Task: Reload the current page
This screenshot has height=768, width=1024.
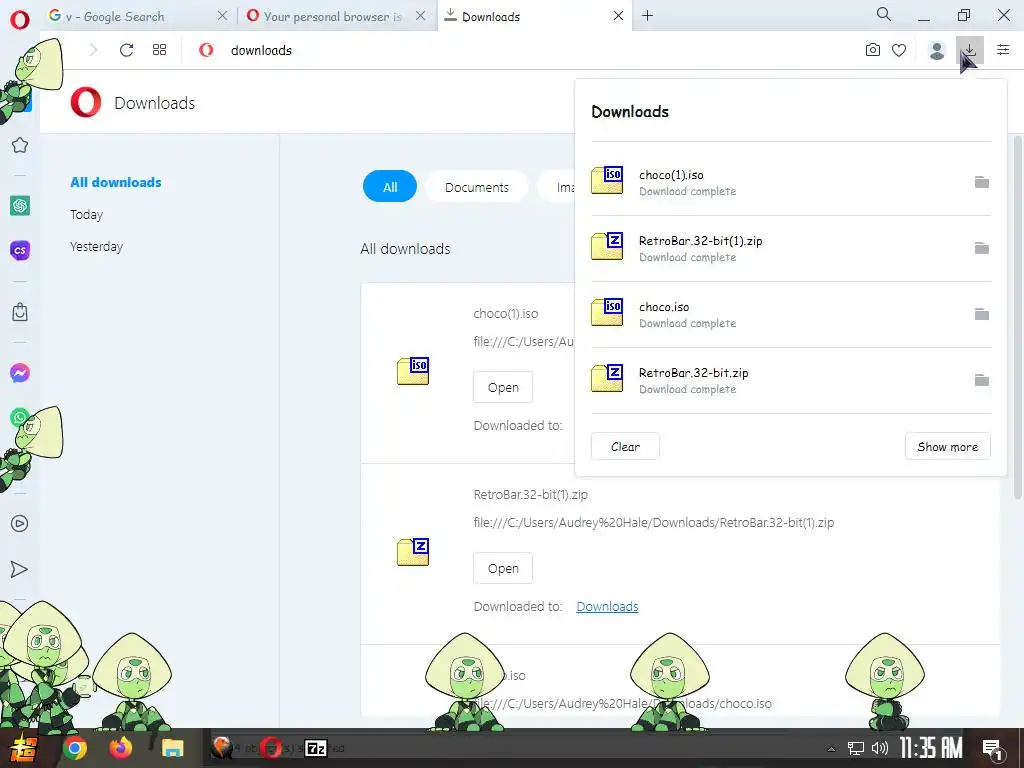Action: [x=127, y=50]
